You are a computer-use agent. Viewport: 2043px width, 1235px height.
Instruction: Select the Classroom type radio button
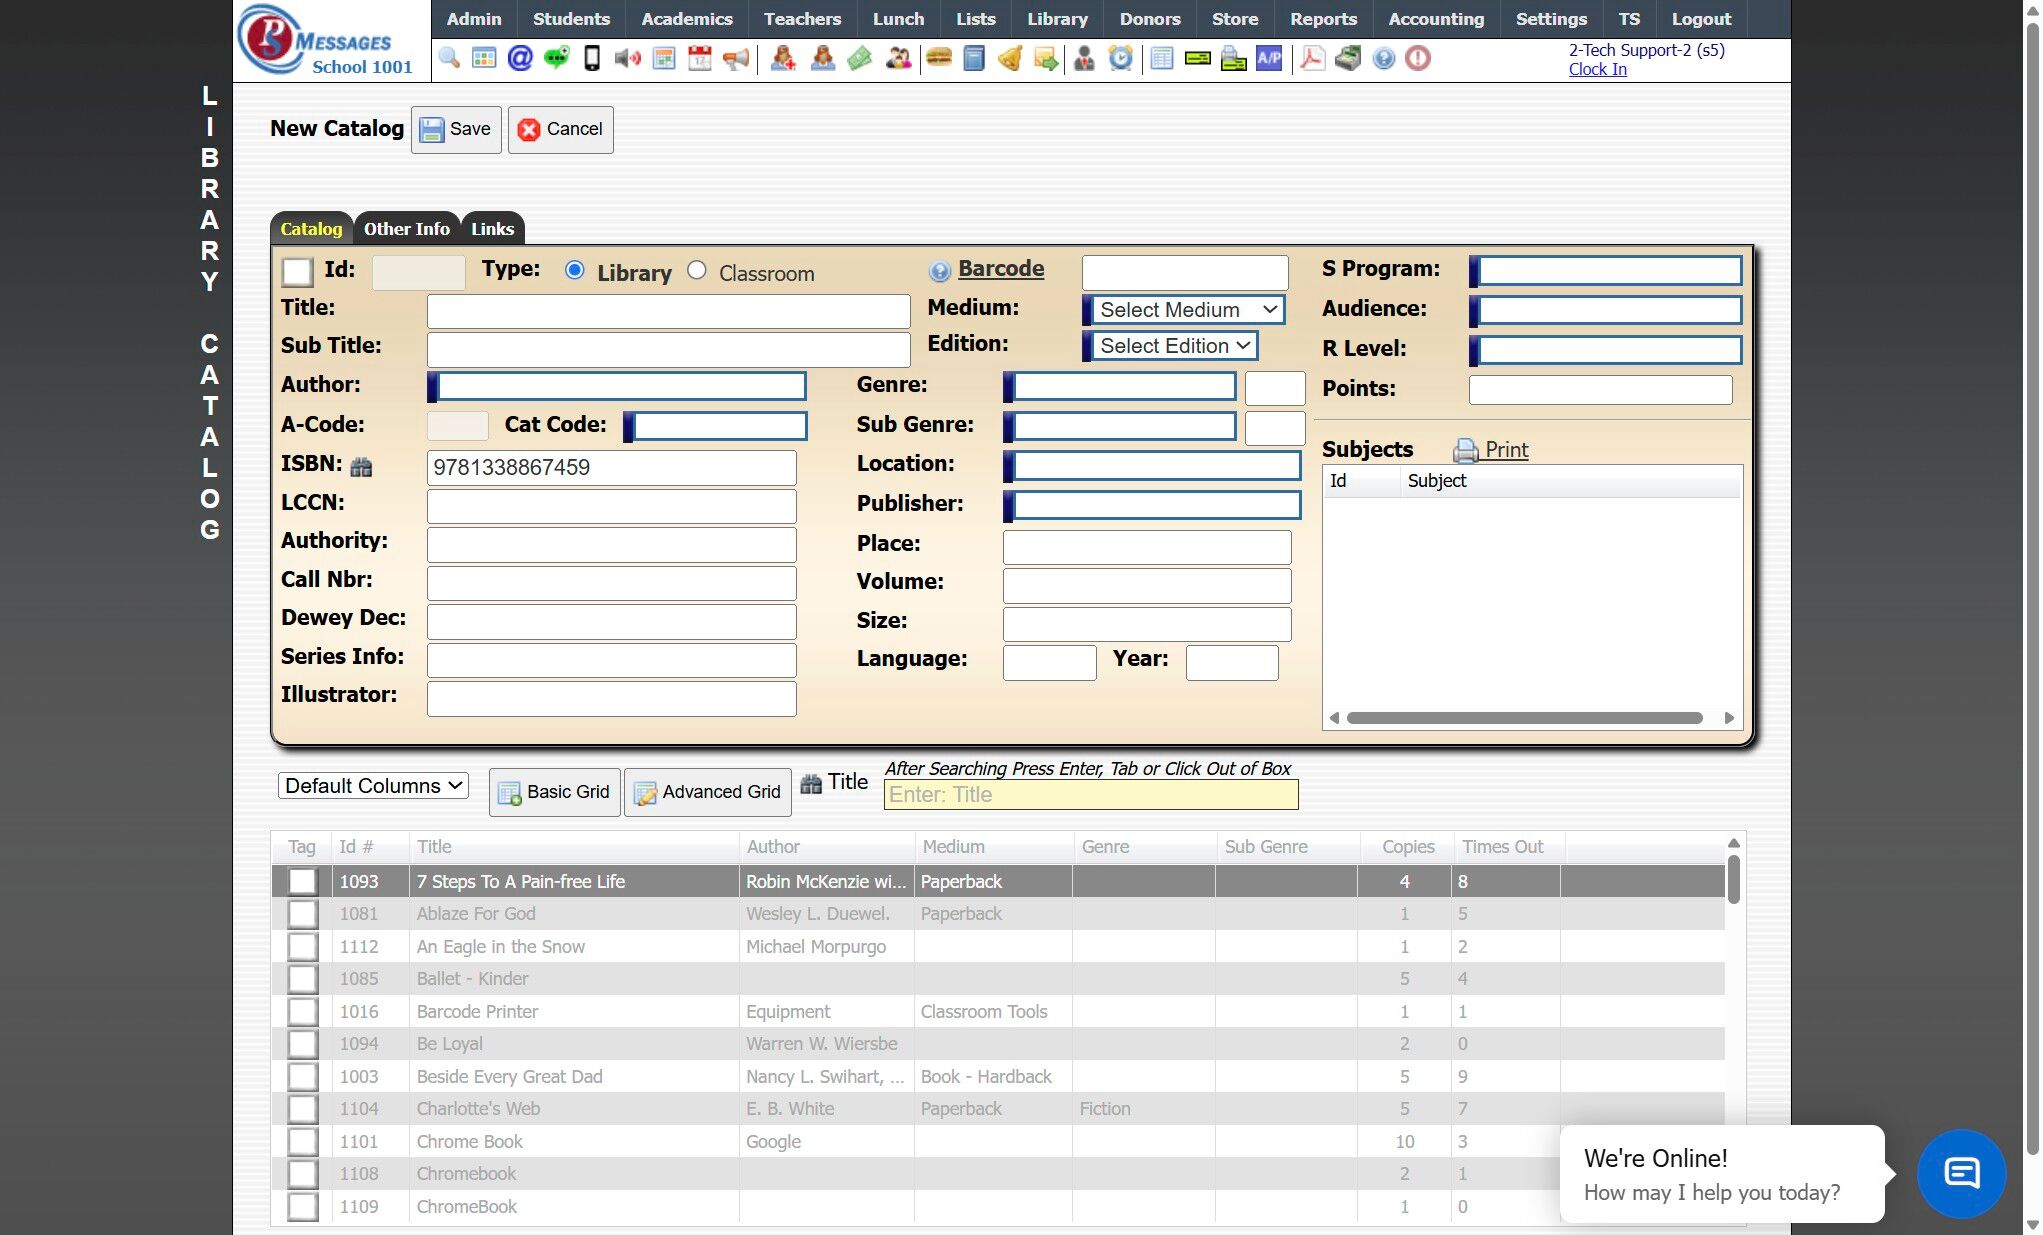697,271
